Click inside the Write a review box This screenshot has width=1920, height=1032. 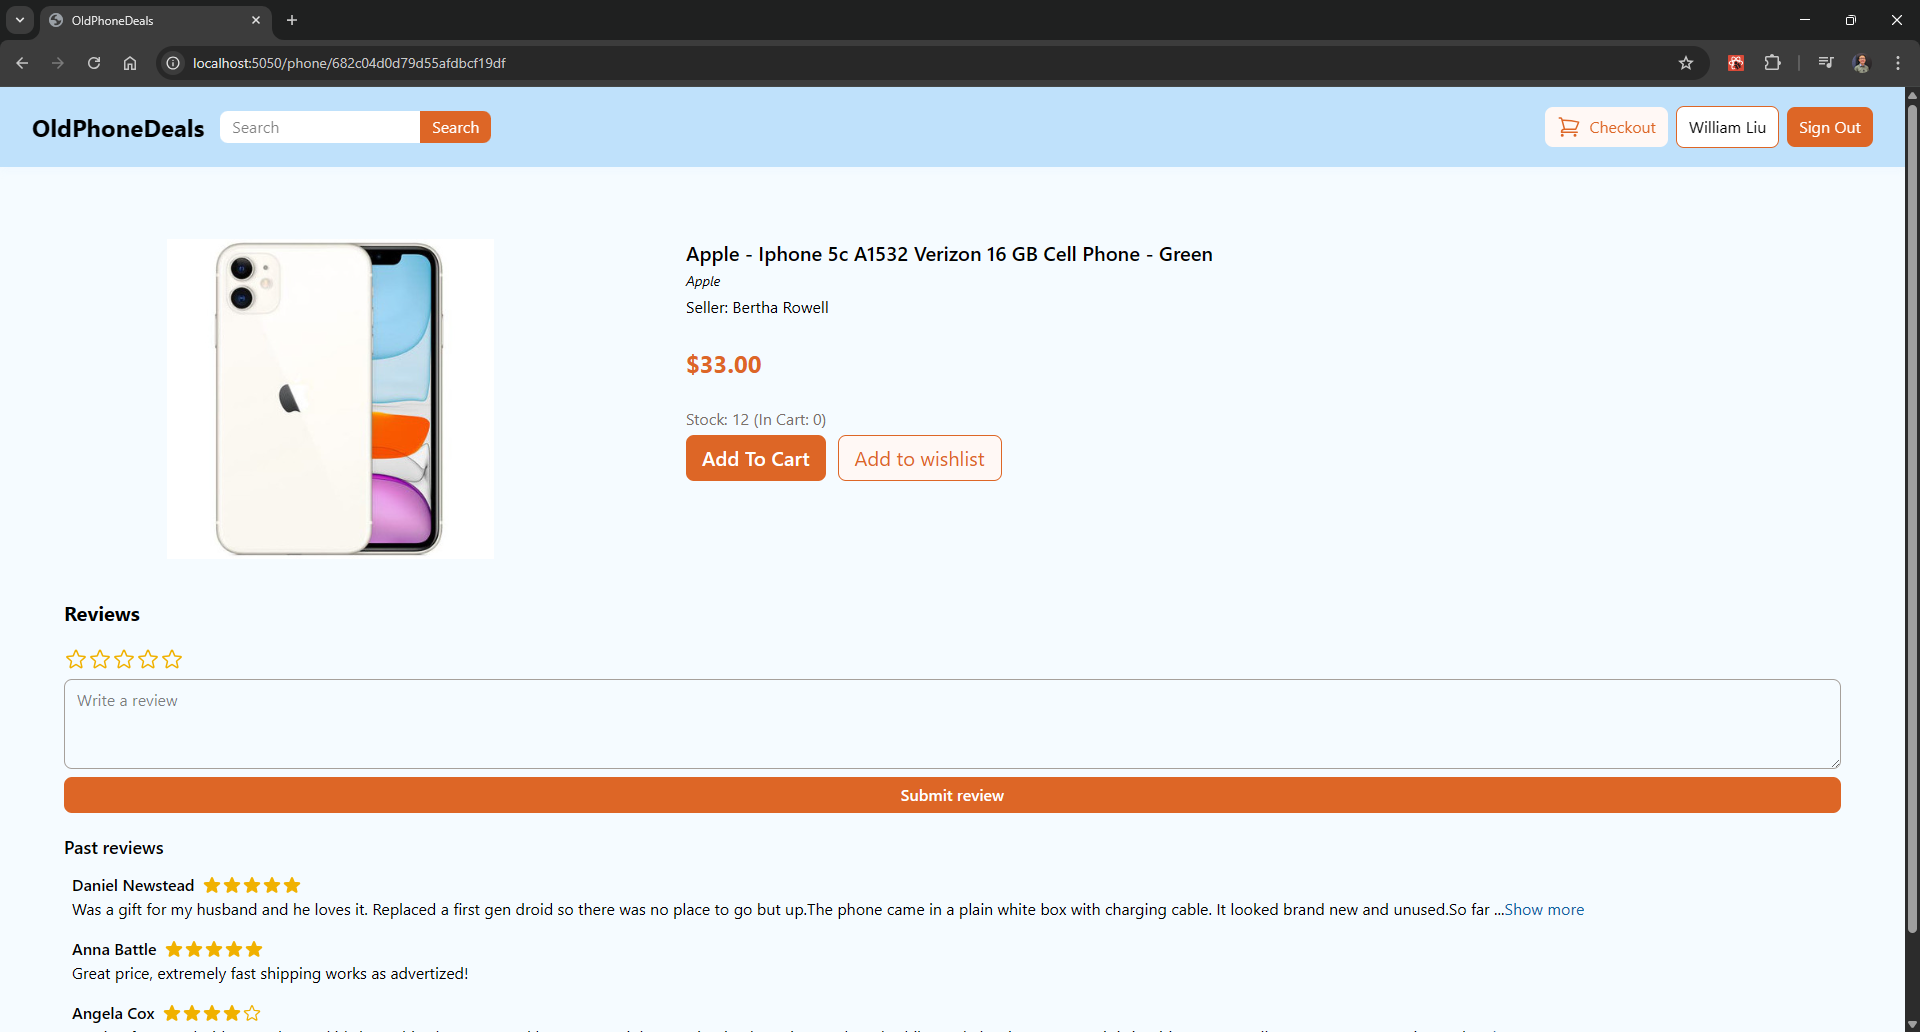[x=951, y=723]
